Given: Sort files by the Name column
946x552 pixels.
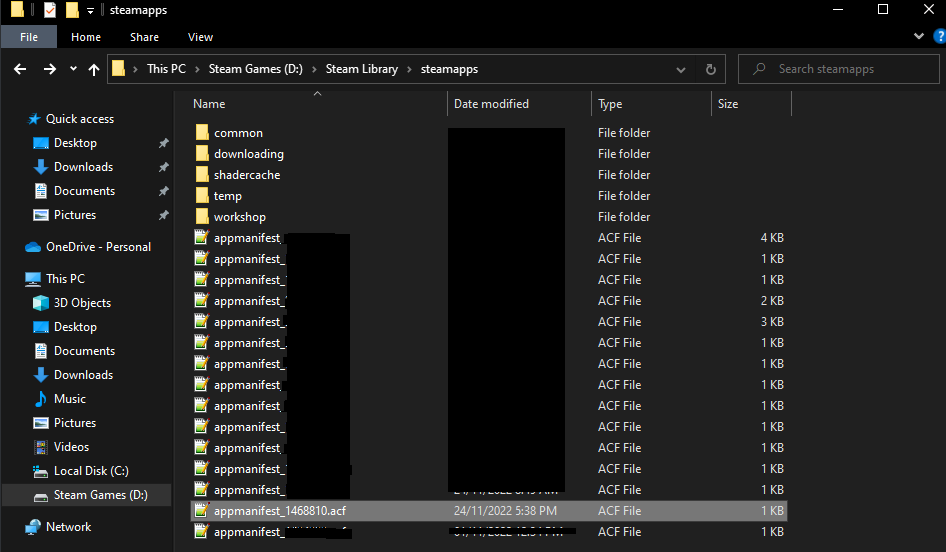Looking at the screenshot, I should click(x=209, y=104).
